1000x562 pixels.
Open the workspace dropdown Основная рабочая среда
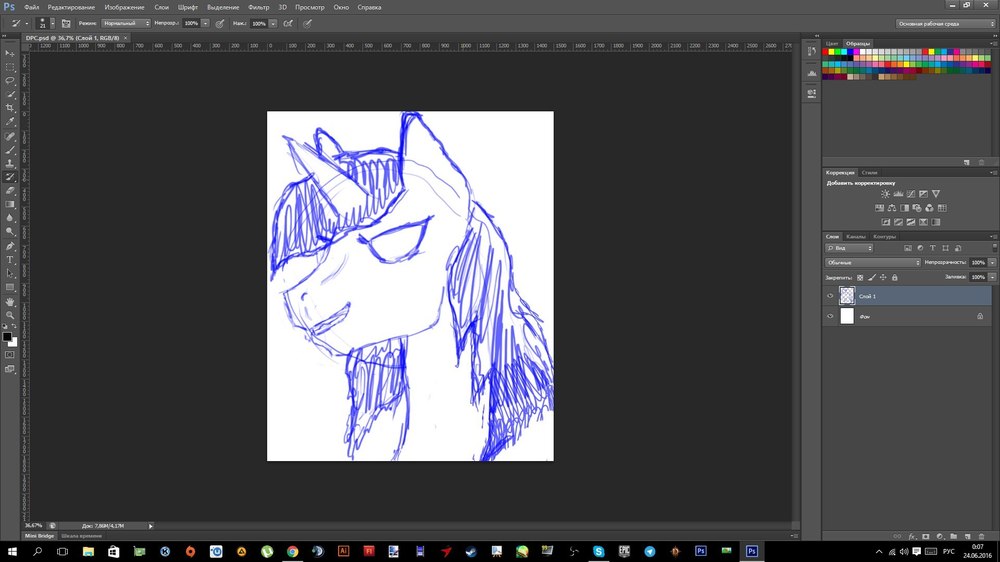click(945, 24)
